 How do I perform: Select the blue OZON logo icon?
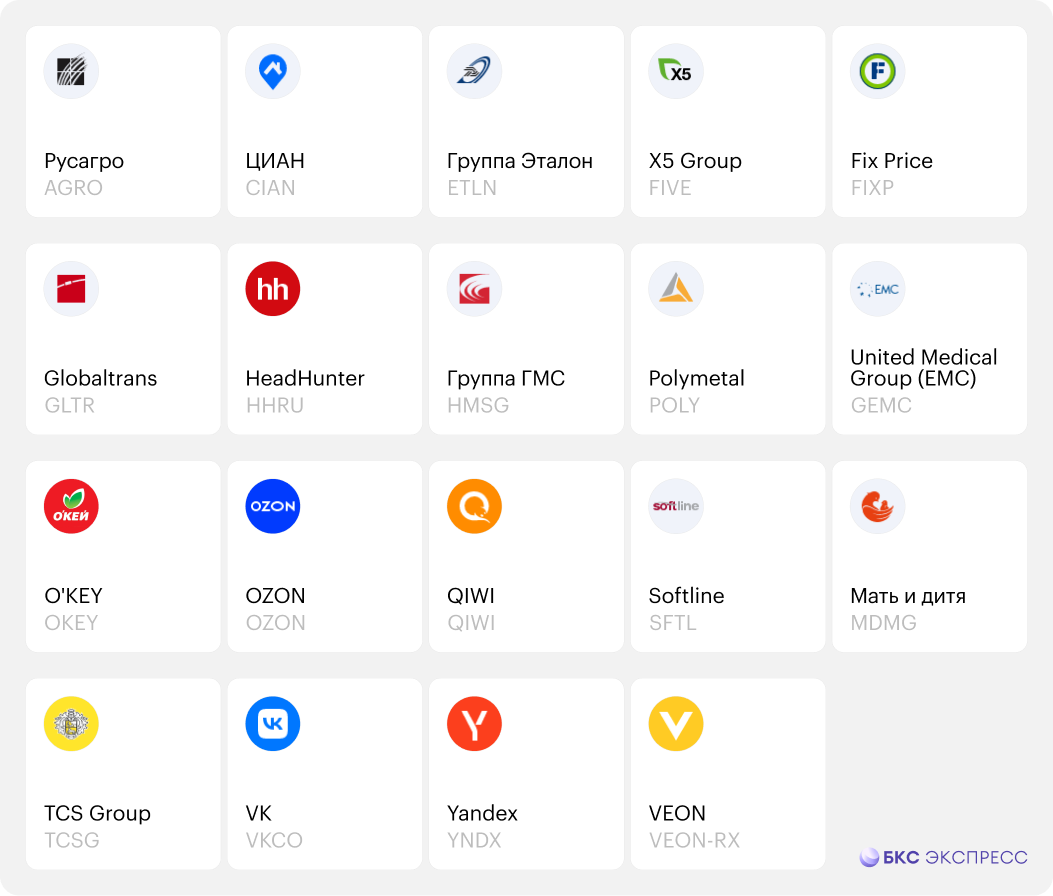(x=273, y=506)
